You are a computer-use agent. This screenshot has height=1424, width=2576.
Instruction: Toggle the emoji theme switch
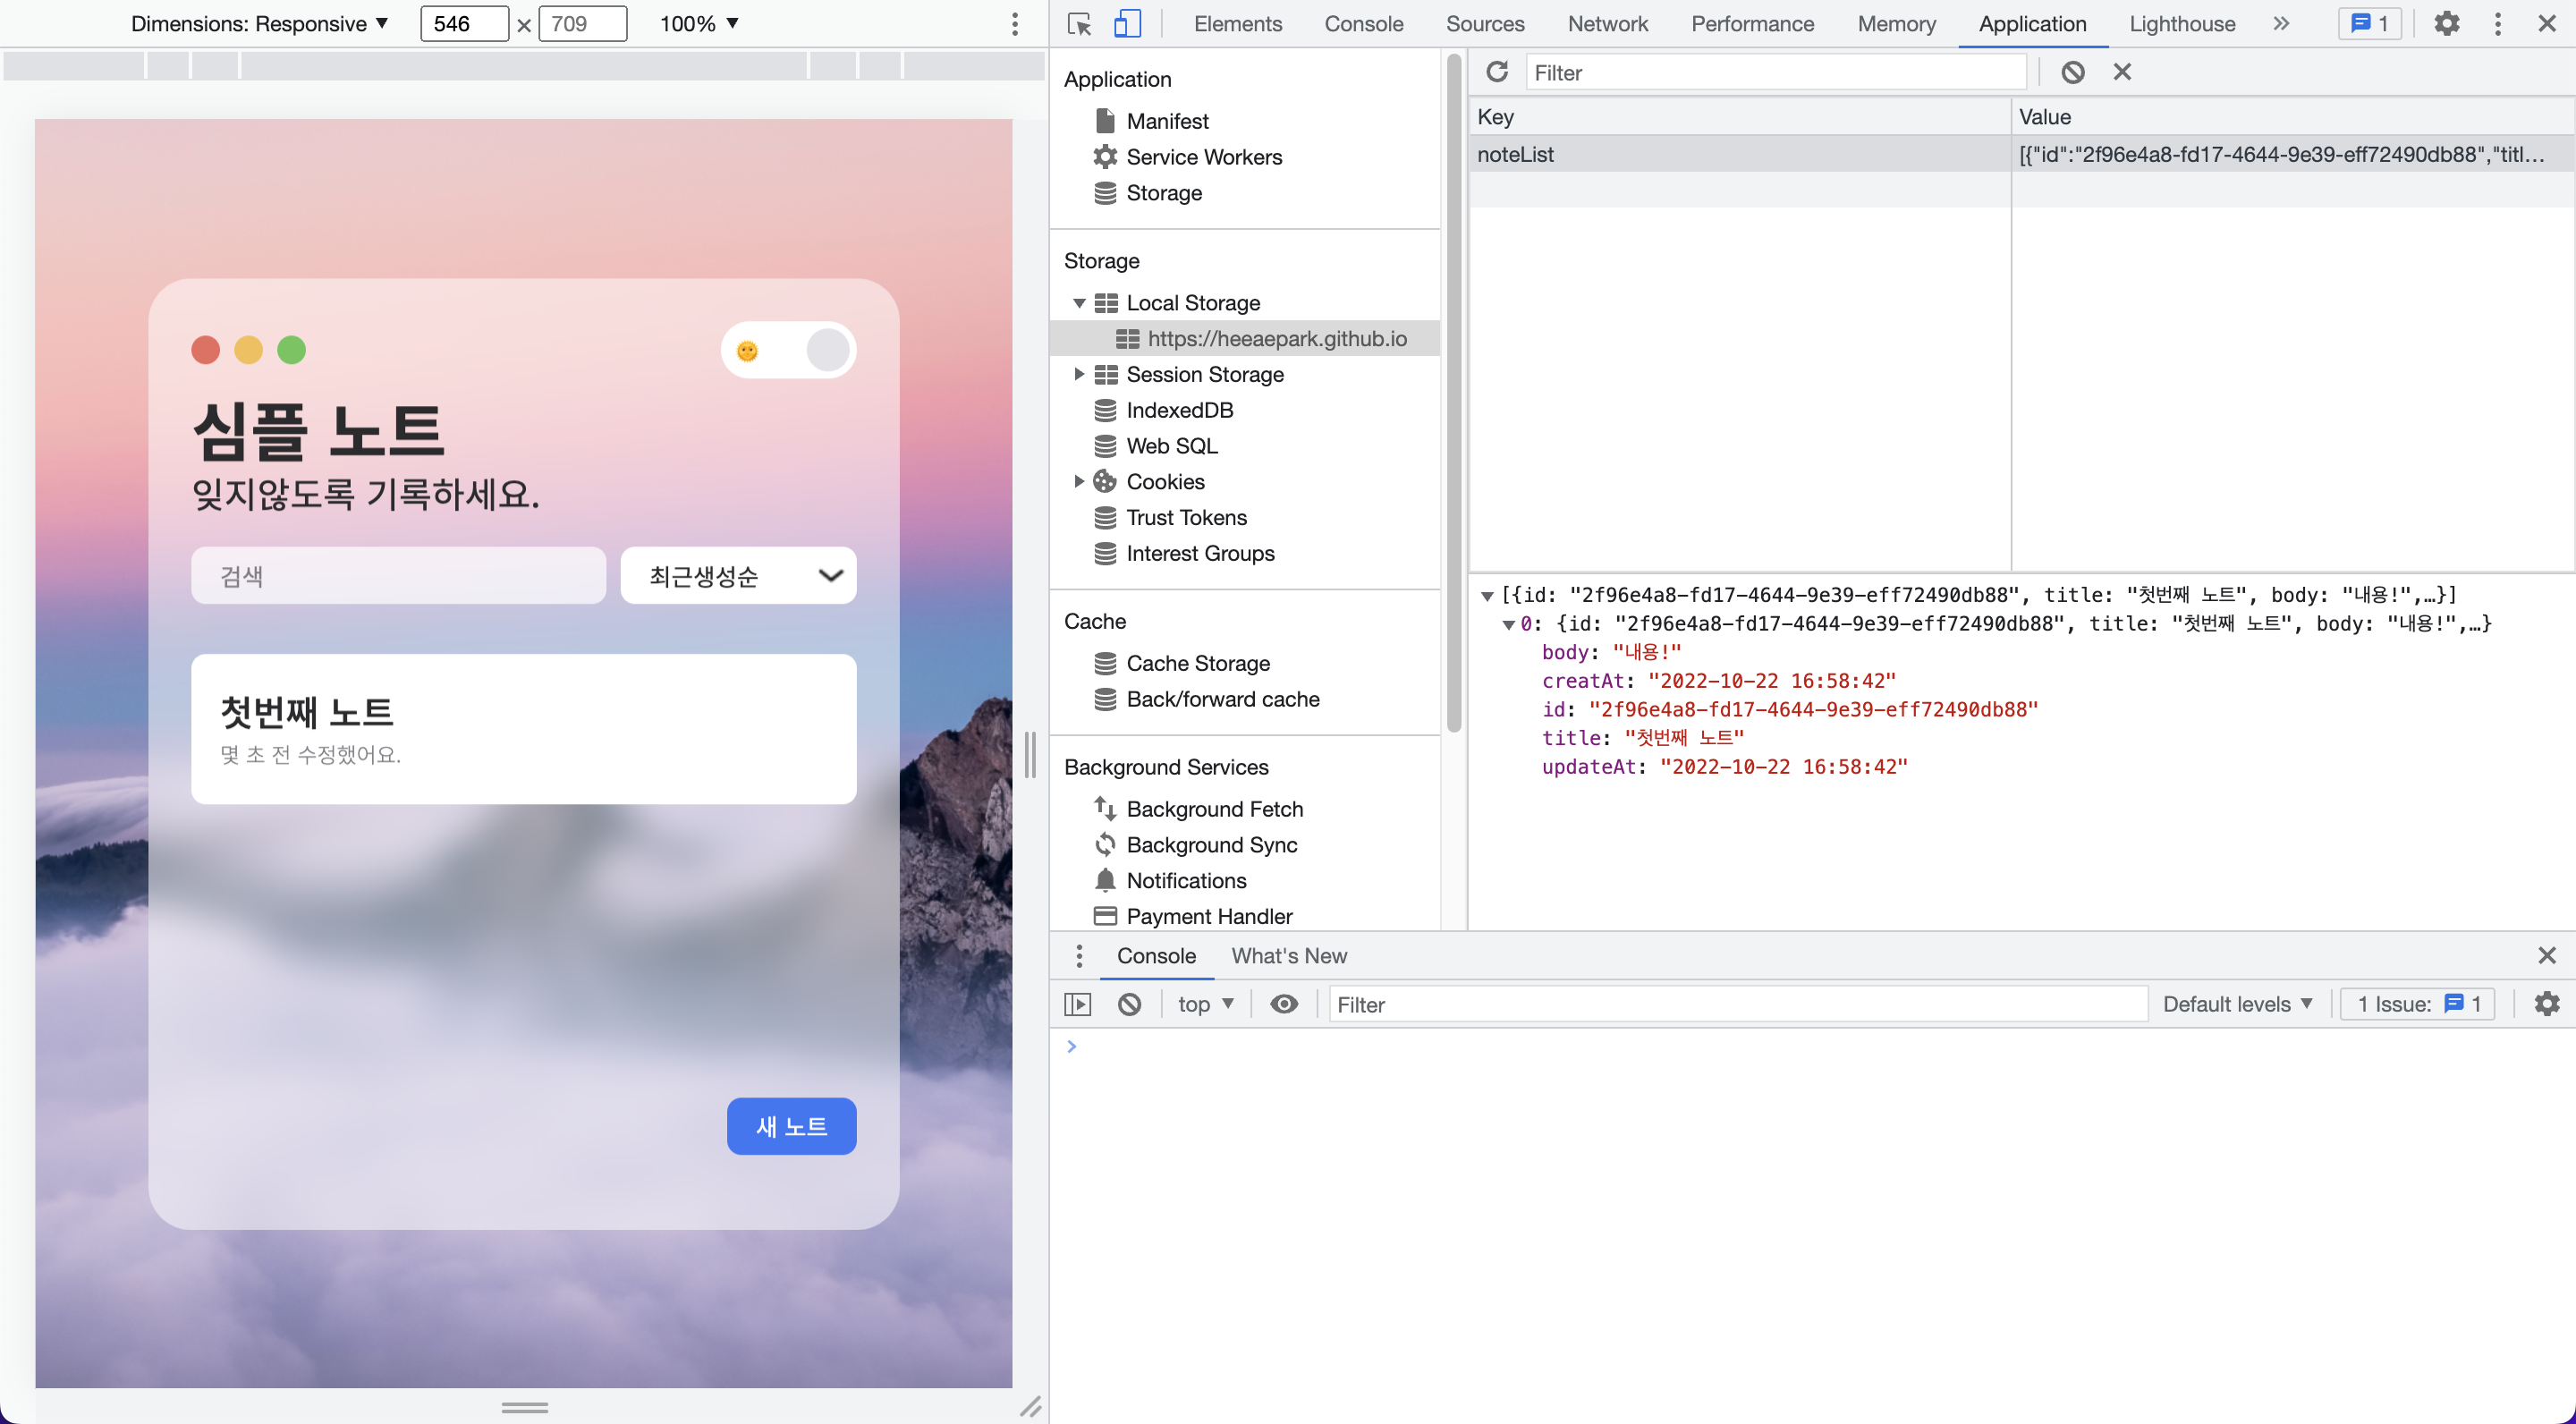click(788, 351)
